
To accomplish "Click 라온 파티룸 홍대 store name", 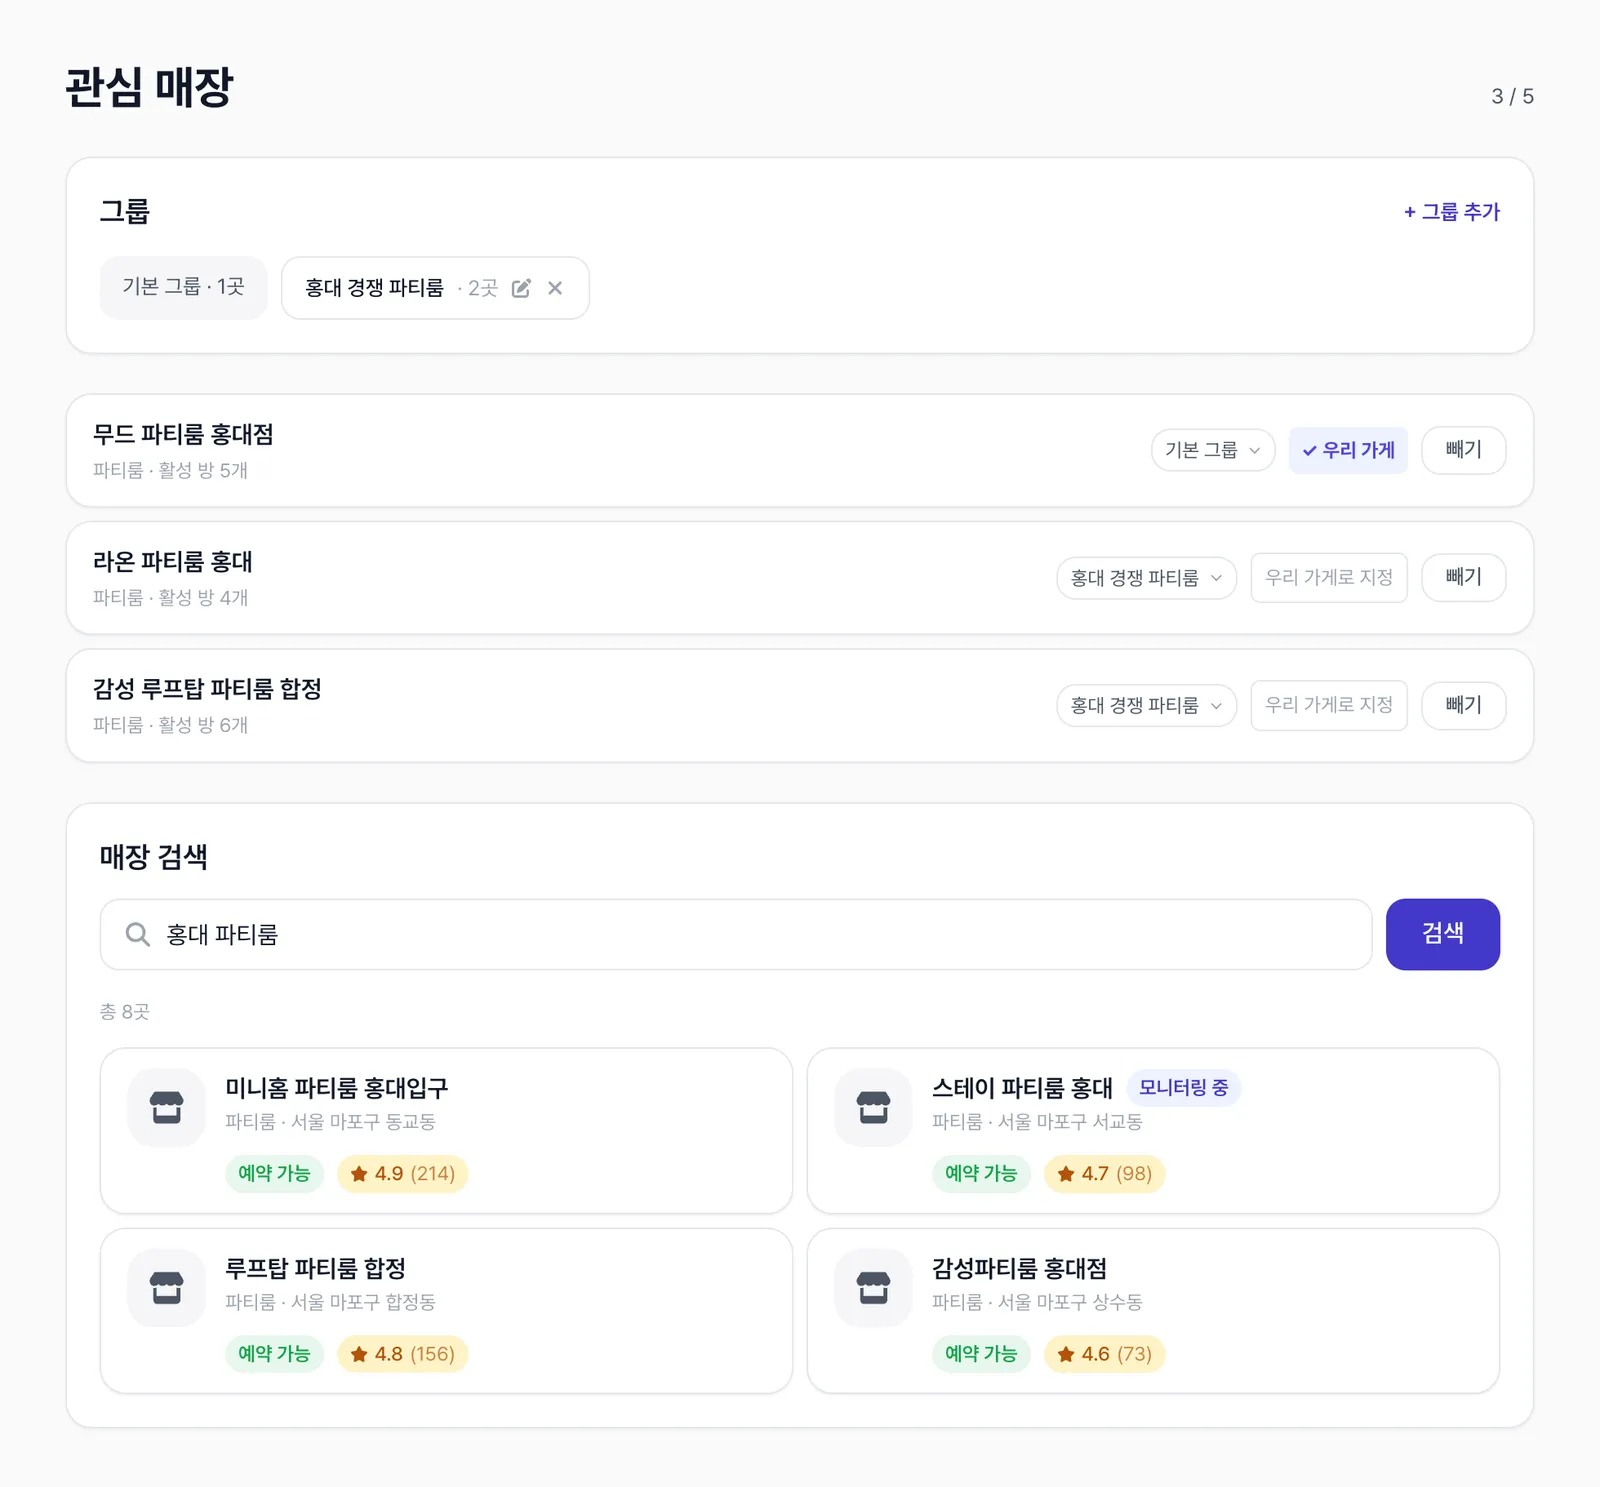I will (173, 562).
